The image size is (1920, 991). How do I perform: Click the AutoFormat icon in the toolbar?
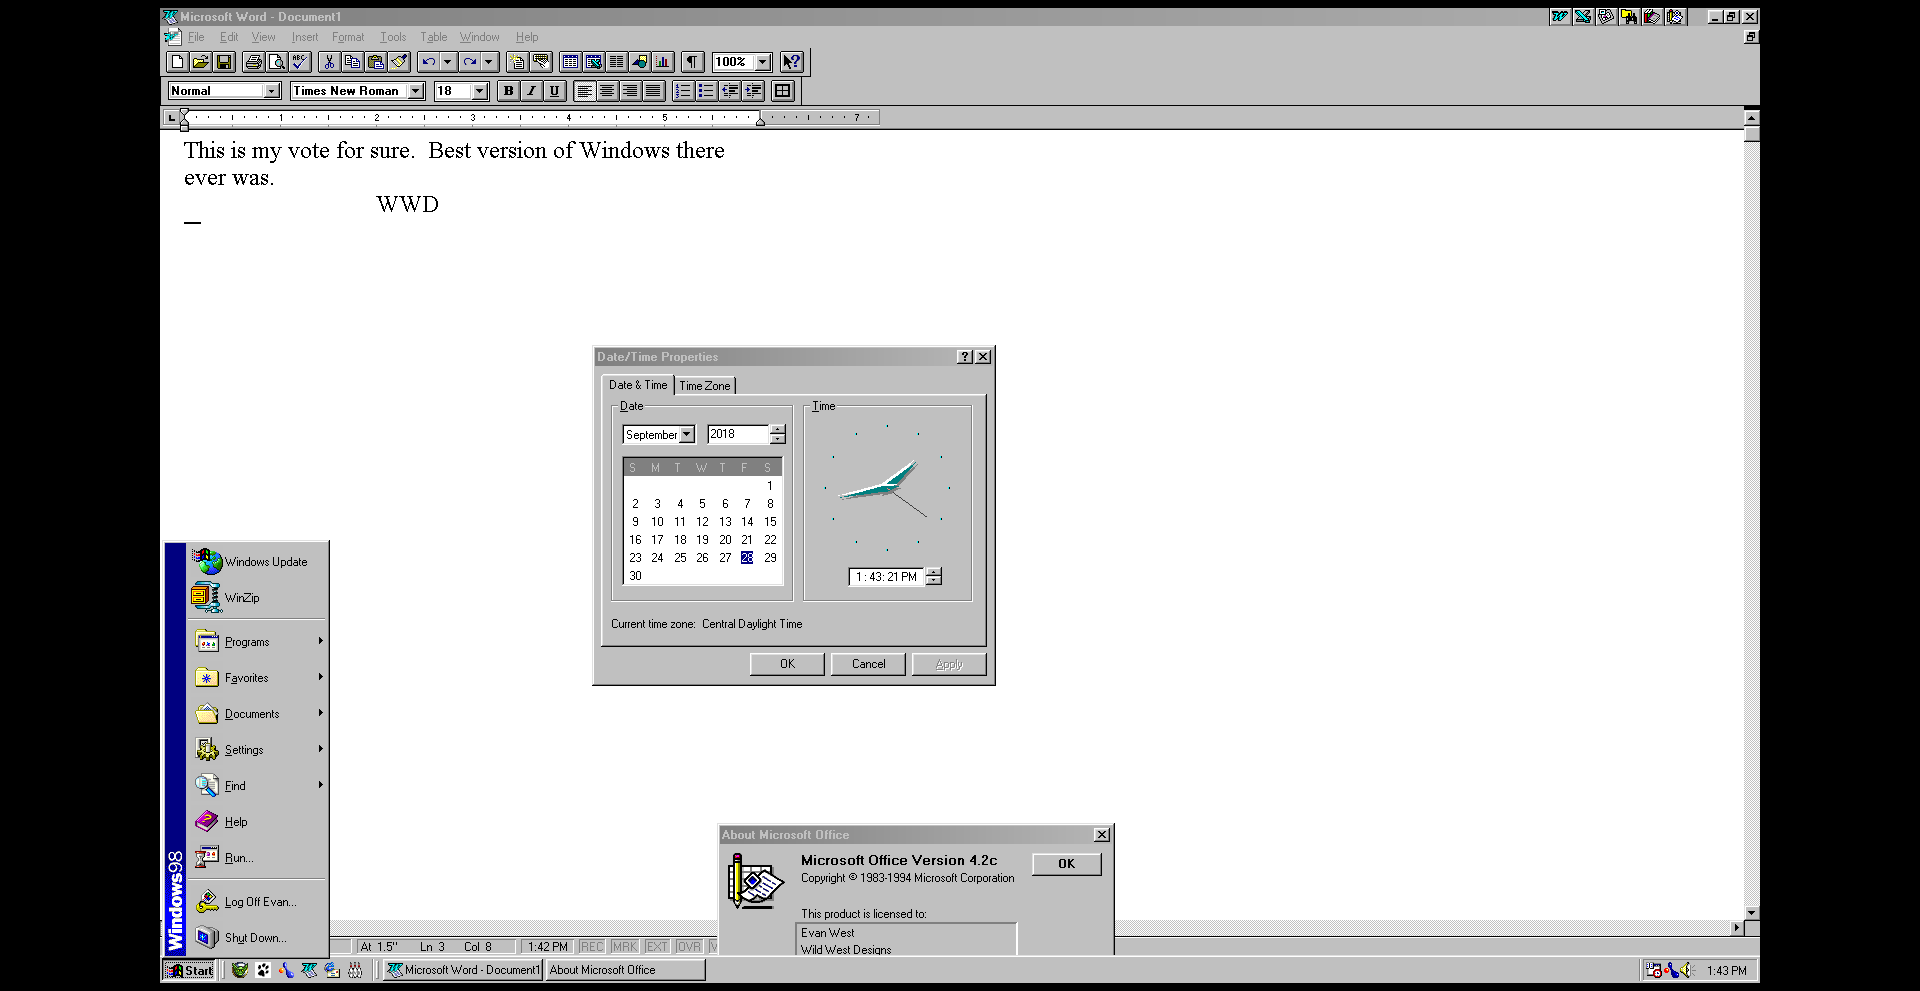point(518,62)
